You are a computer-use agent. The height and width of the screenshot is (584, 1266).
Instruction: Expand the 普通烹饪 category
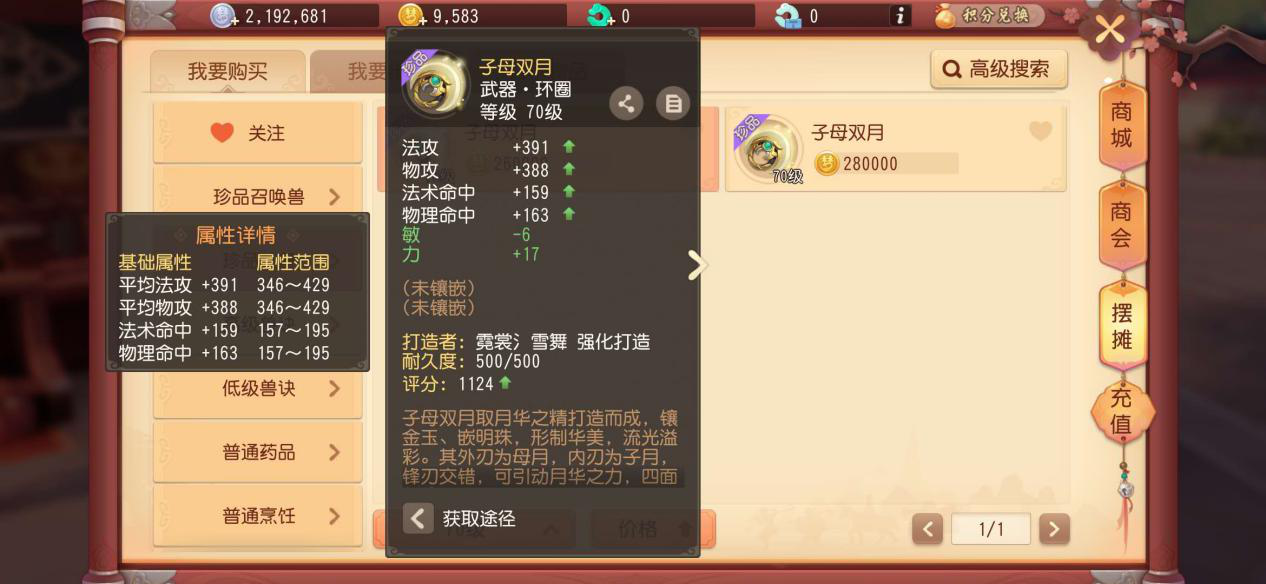[258, 516]
